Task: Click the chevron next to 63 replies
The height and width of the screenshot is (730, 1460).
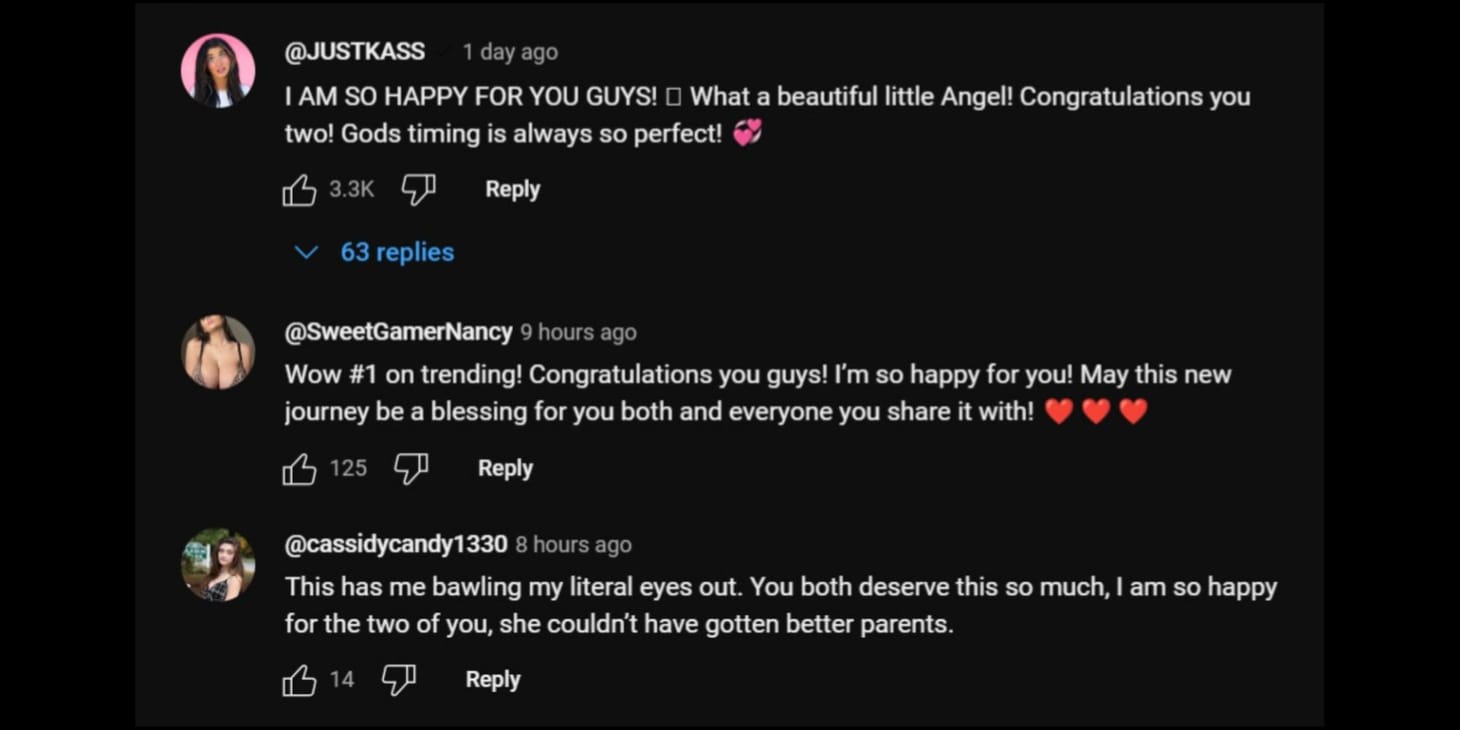Action: [306, 252]
